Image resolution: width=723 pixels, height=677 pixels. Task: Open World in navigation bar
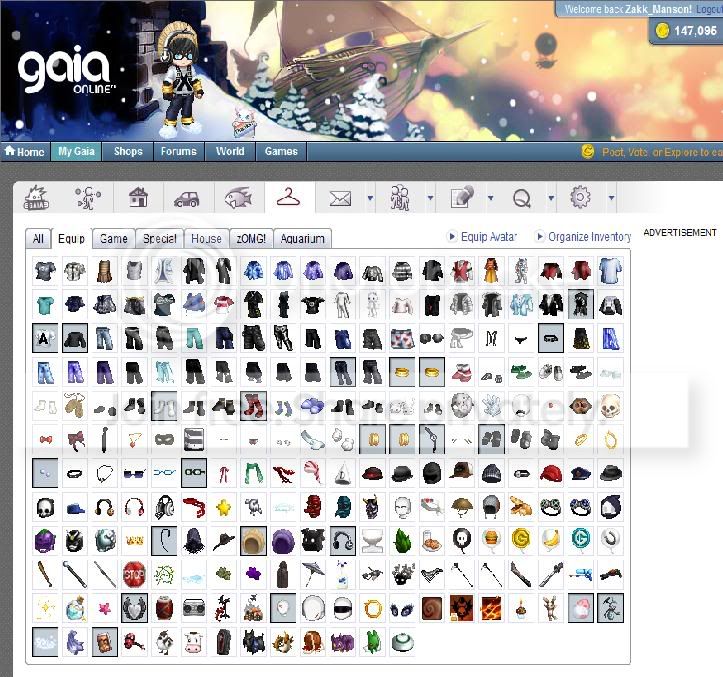click(x=230, y=151)
